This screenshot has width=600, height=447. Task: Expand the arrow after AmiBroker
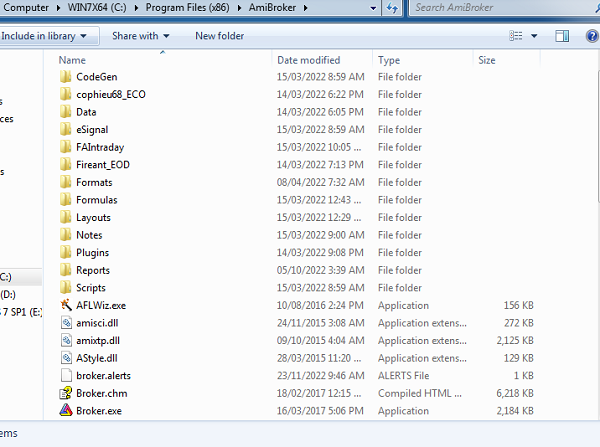click(305, 8)
